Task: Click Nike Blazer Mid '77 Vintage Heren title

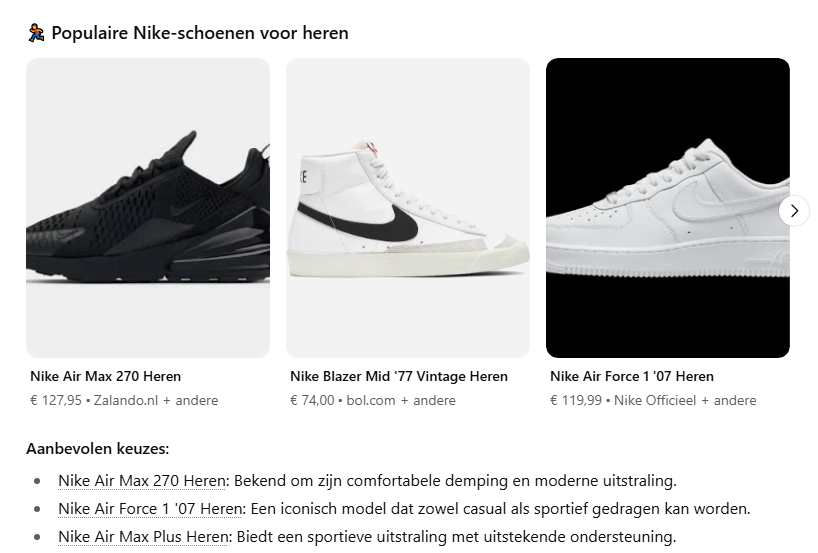Action: (x=399, y=376)
